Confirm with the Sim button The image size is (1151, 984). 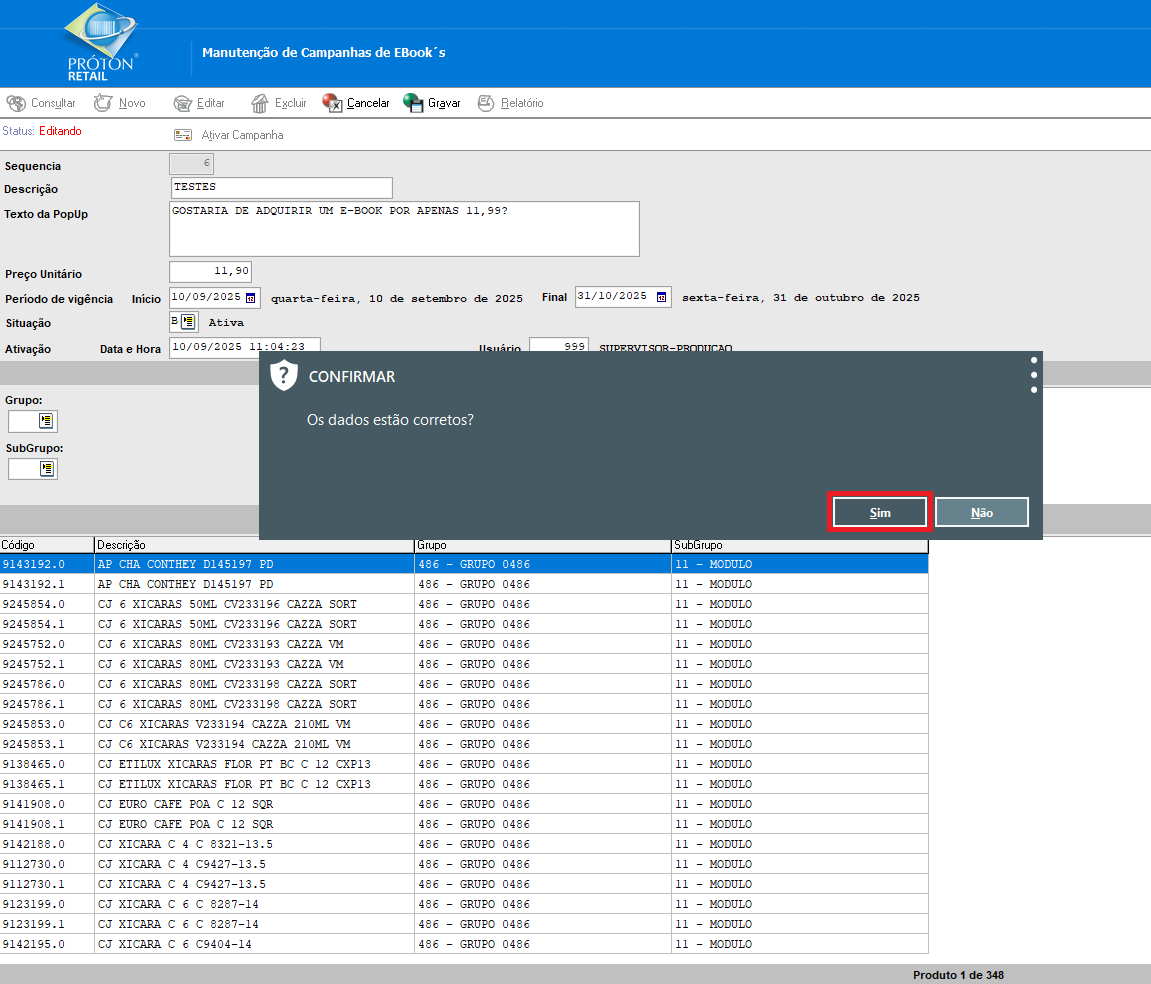coord(879,513)
